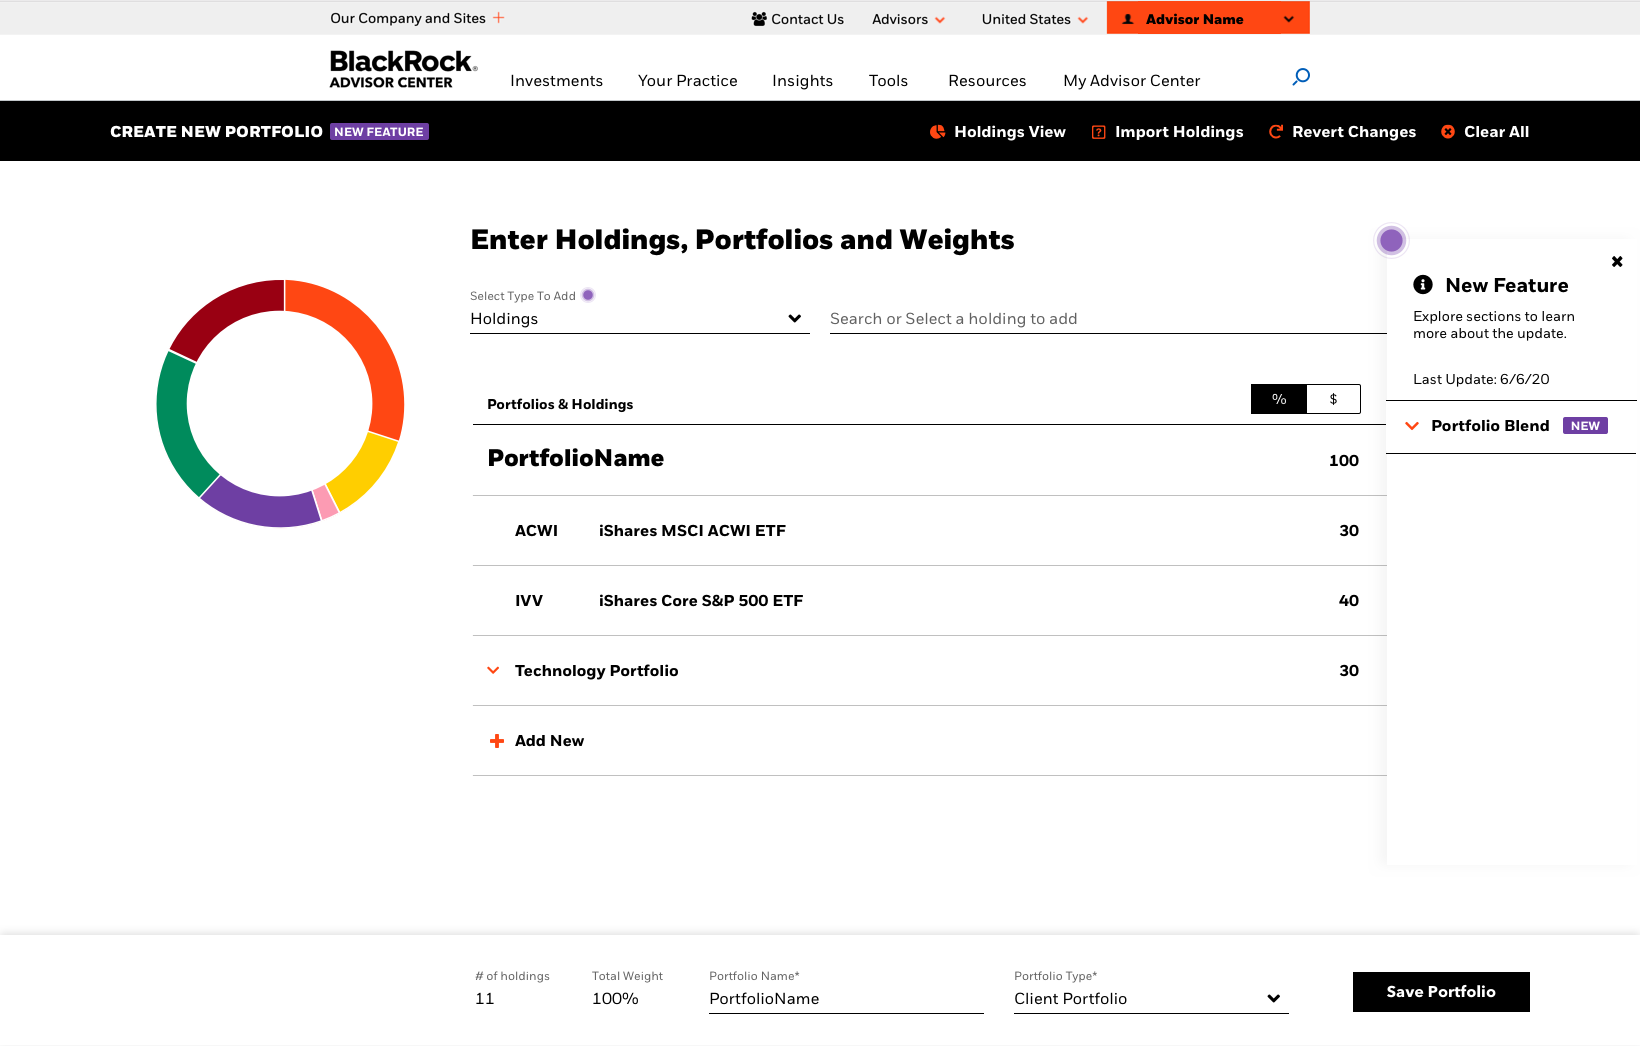This screenshot has width=1640, height=1046.
Task: Click the NEW FEATURE badge in the header
Action: coord(379,132)
